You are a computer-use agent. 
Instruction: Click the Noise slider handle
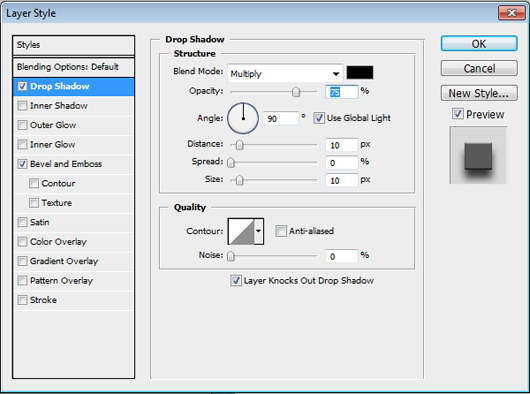[x=231, y=256]
